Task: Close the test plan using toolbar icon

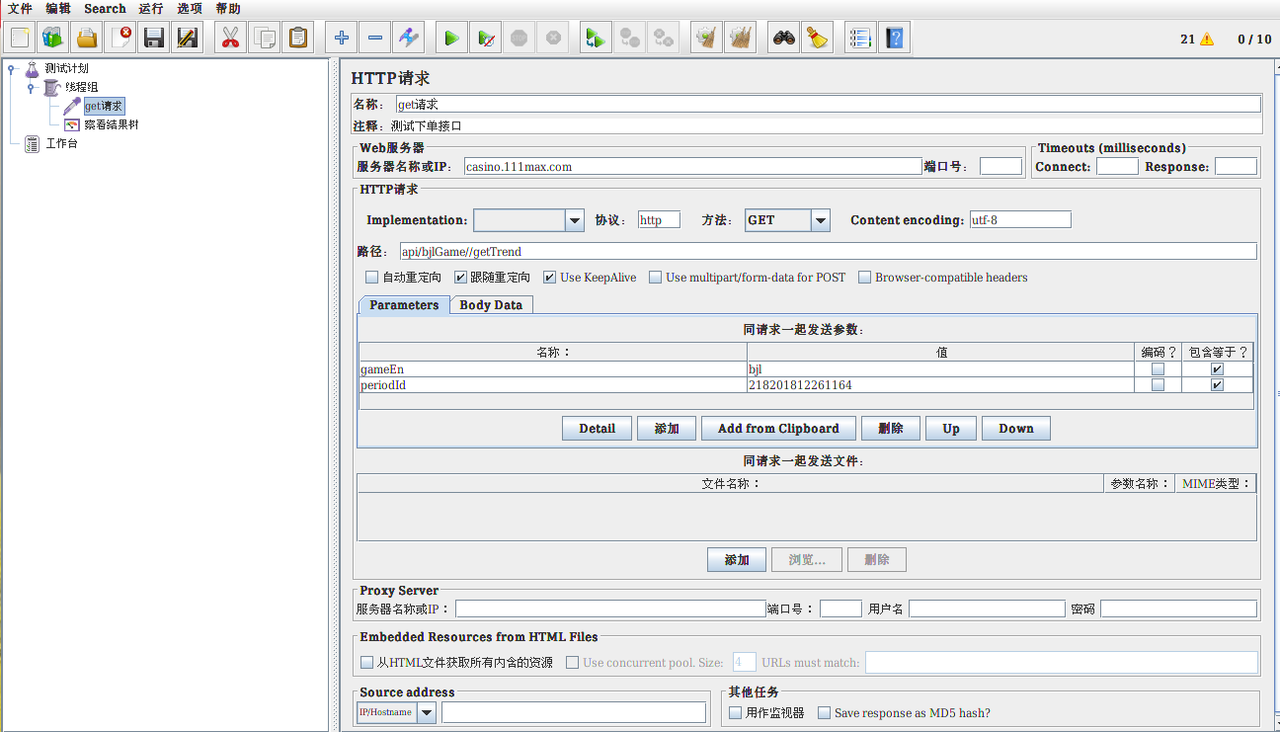Action: 121,39
